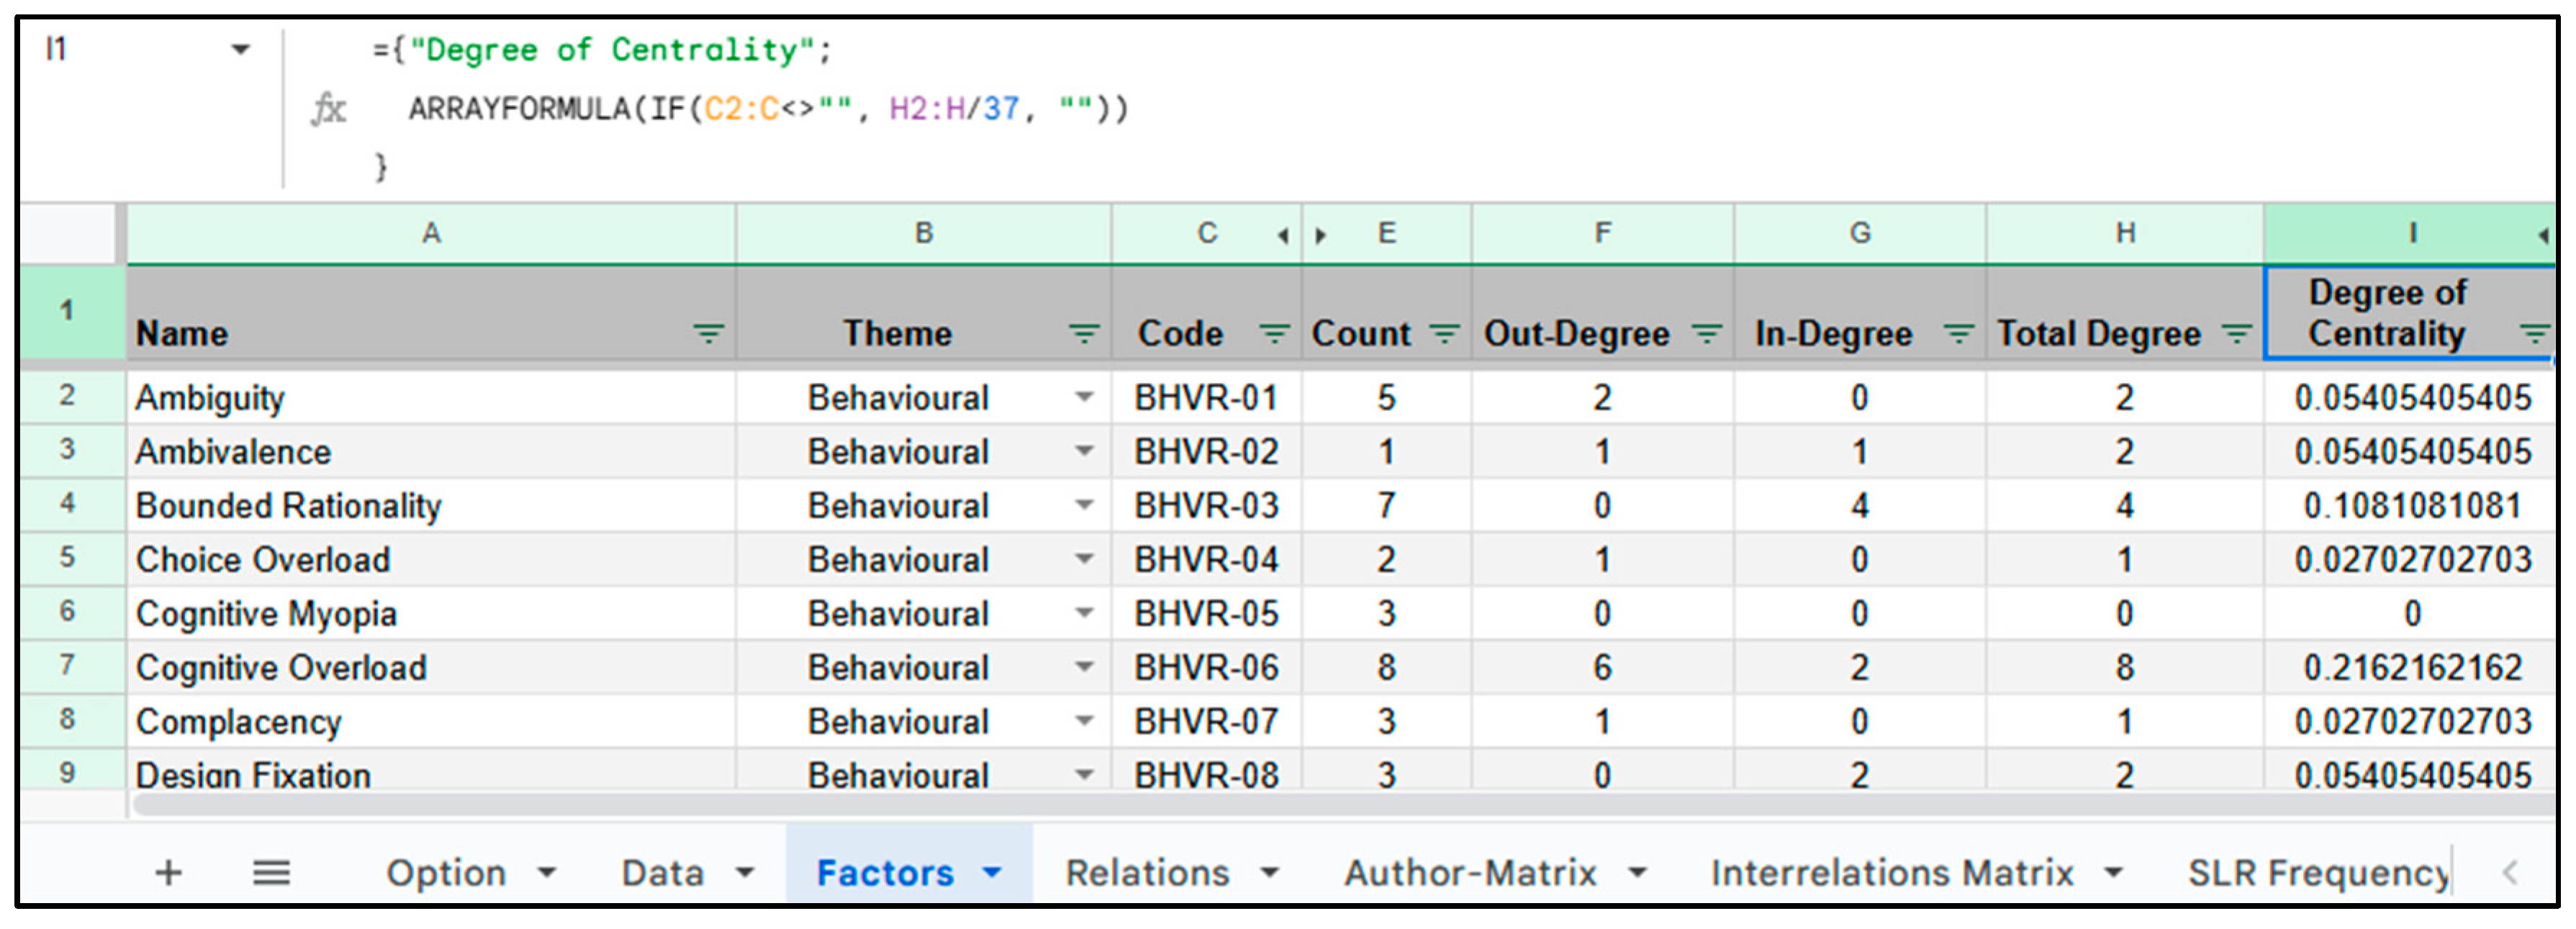Open the all sheets list icon
The image size is (2576, 929).
click(x=271, y=873)
